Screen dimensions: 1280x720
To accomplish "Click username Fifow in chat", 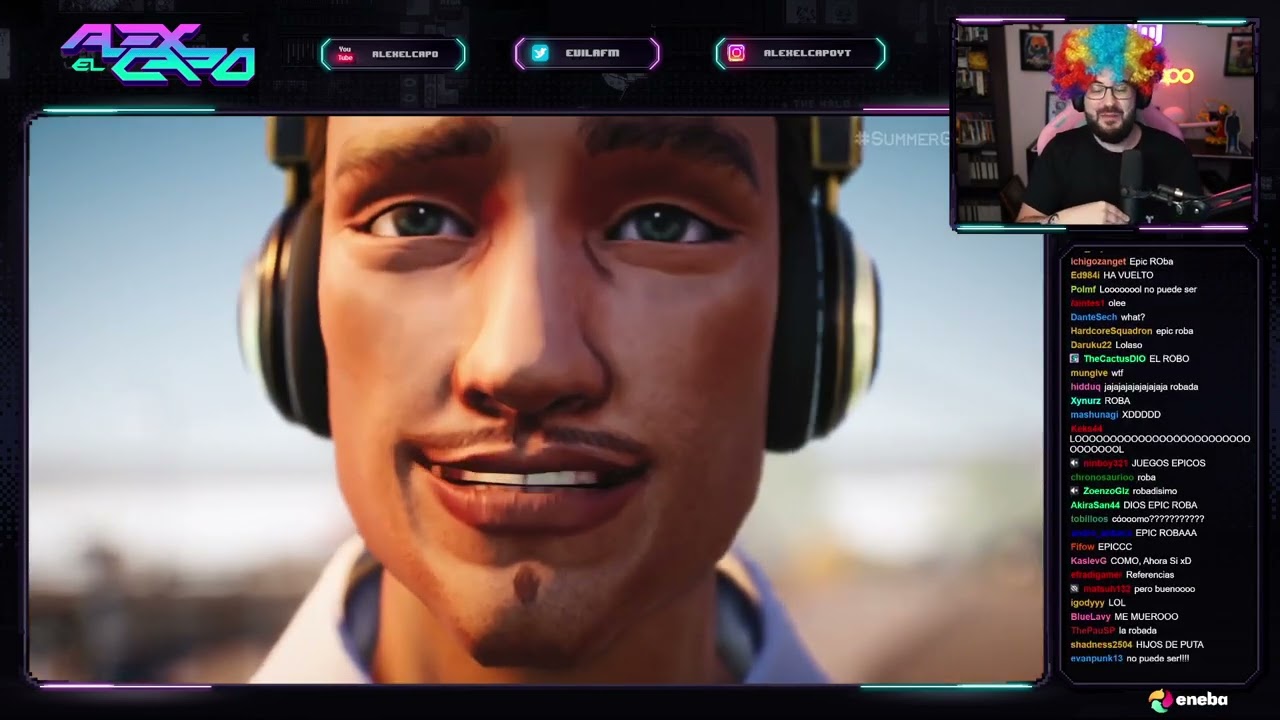I will pyautogui.click(x=1082, y=547).
